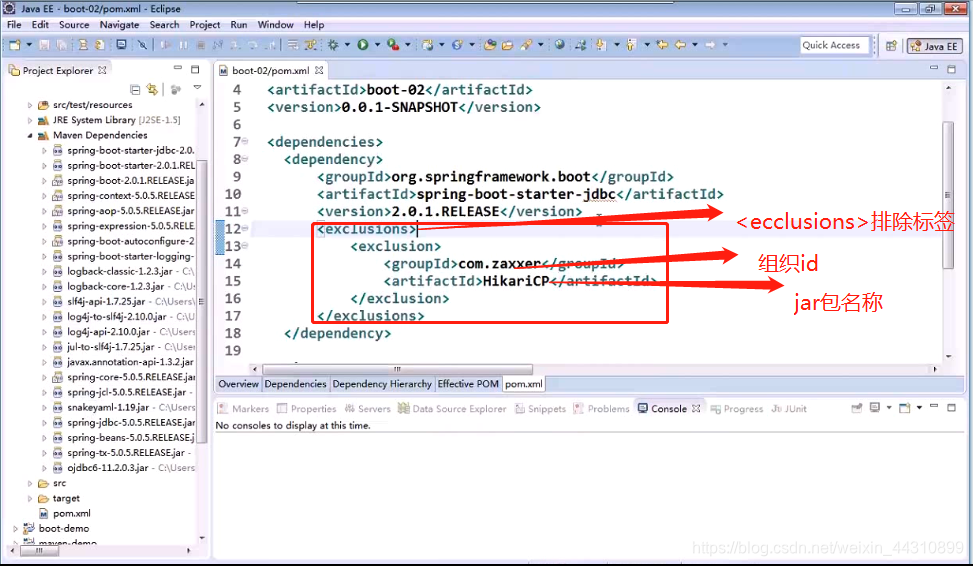Click the New wizard toolbar icon

tap(14, 45)
